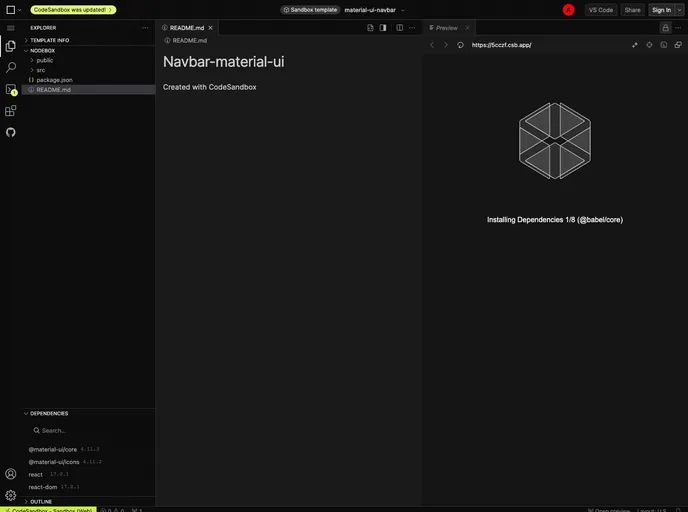
Task: Click the Share button
Action: pos(632,10)
